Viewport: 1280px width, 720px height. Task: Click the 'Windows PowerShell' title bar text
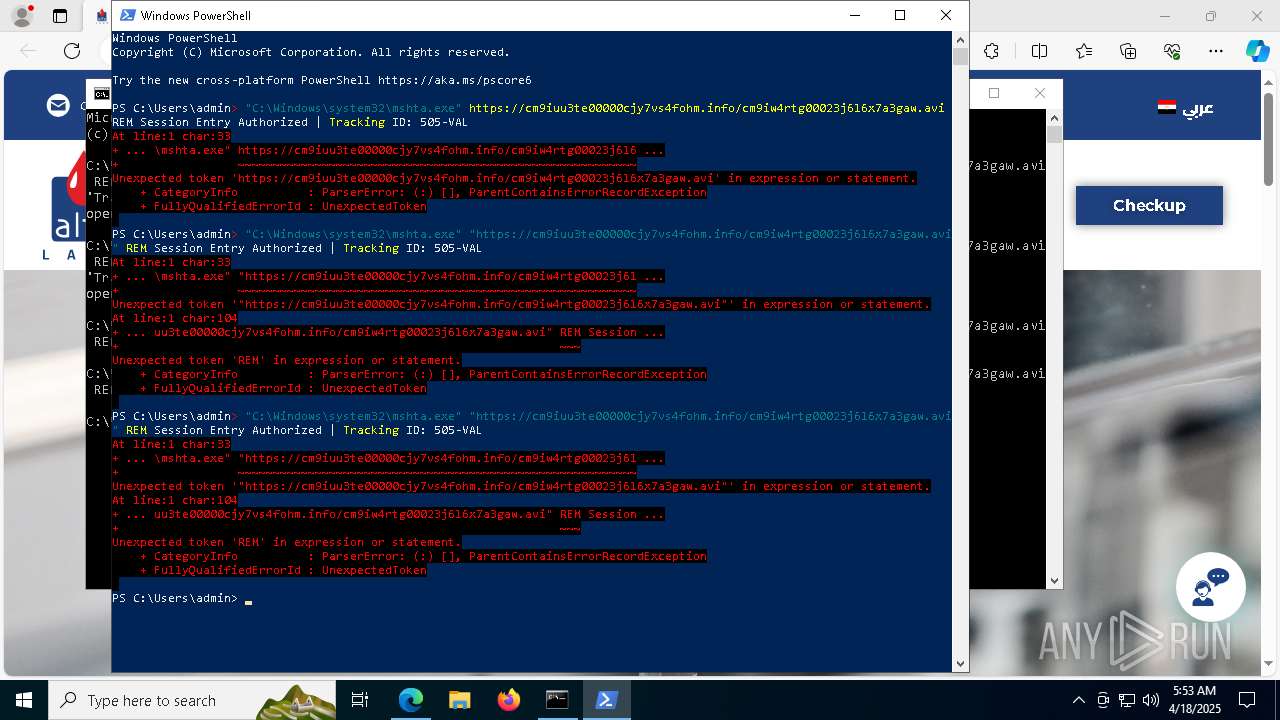(196, 16)
